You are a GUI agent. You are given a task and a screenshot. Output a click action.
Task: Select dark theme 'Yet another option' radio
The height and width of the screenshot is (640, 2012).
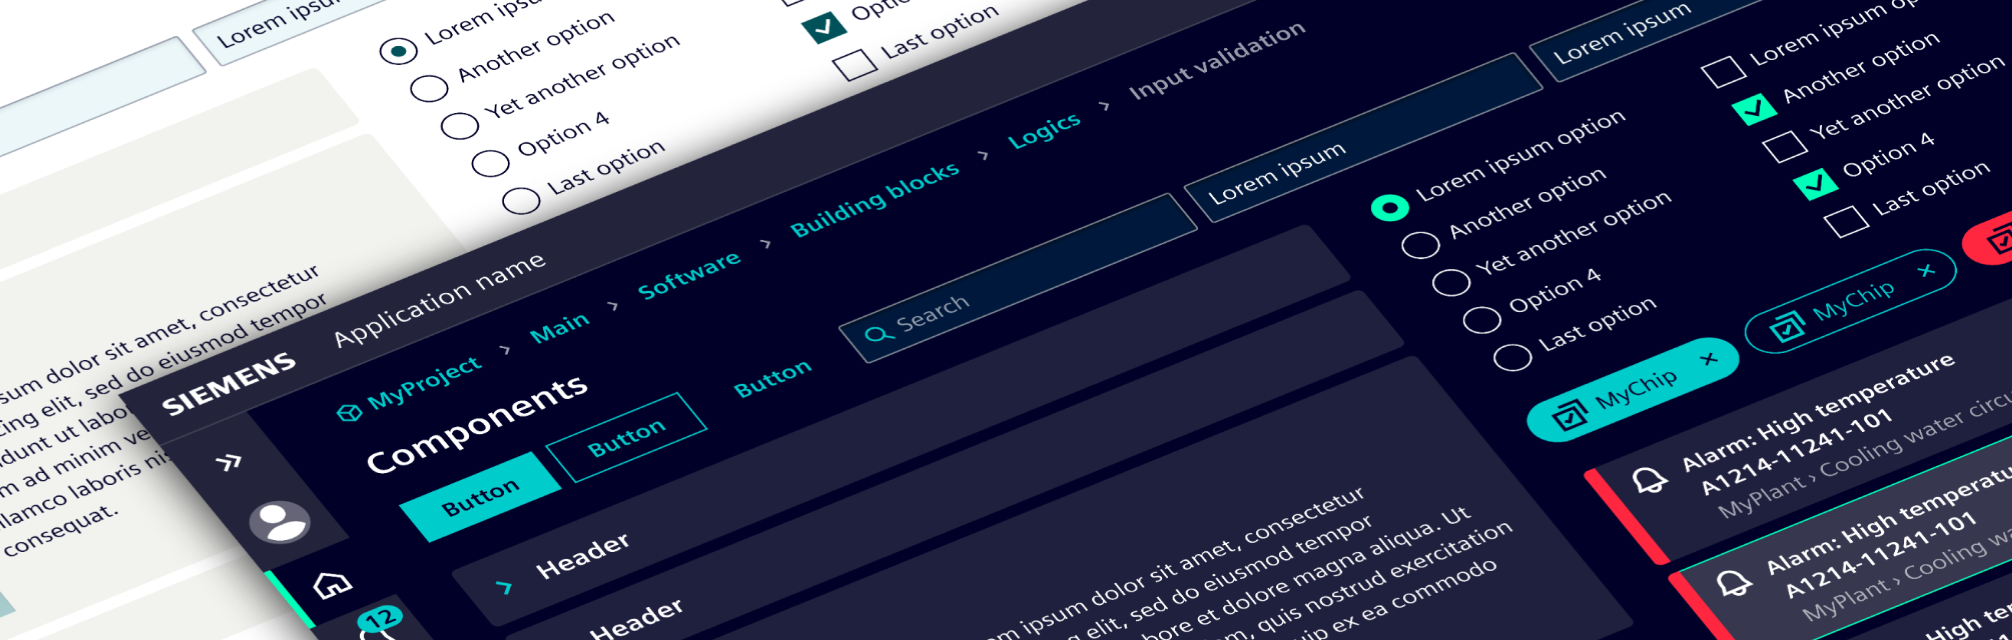click(1450, 281)
